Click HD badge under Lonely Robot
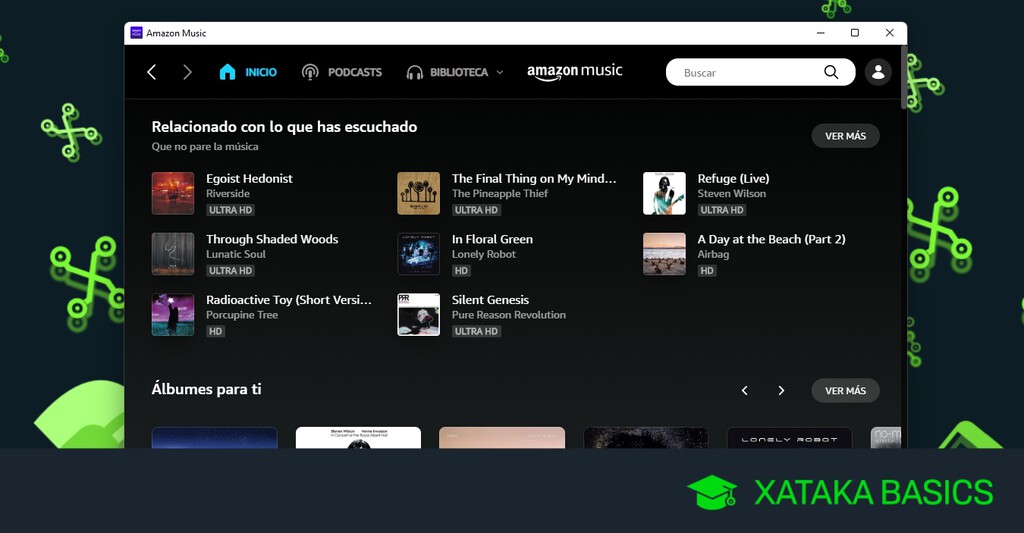The height and width of the screenshot is (533, 1024). 461,271
